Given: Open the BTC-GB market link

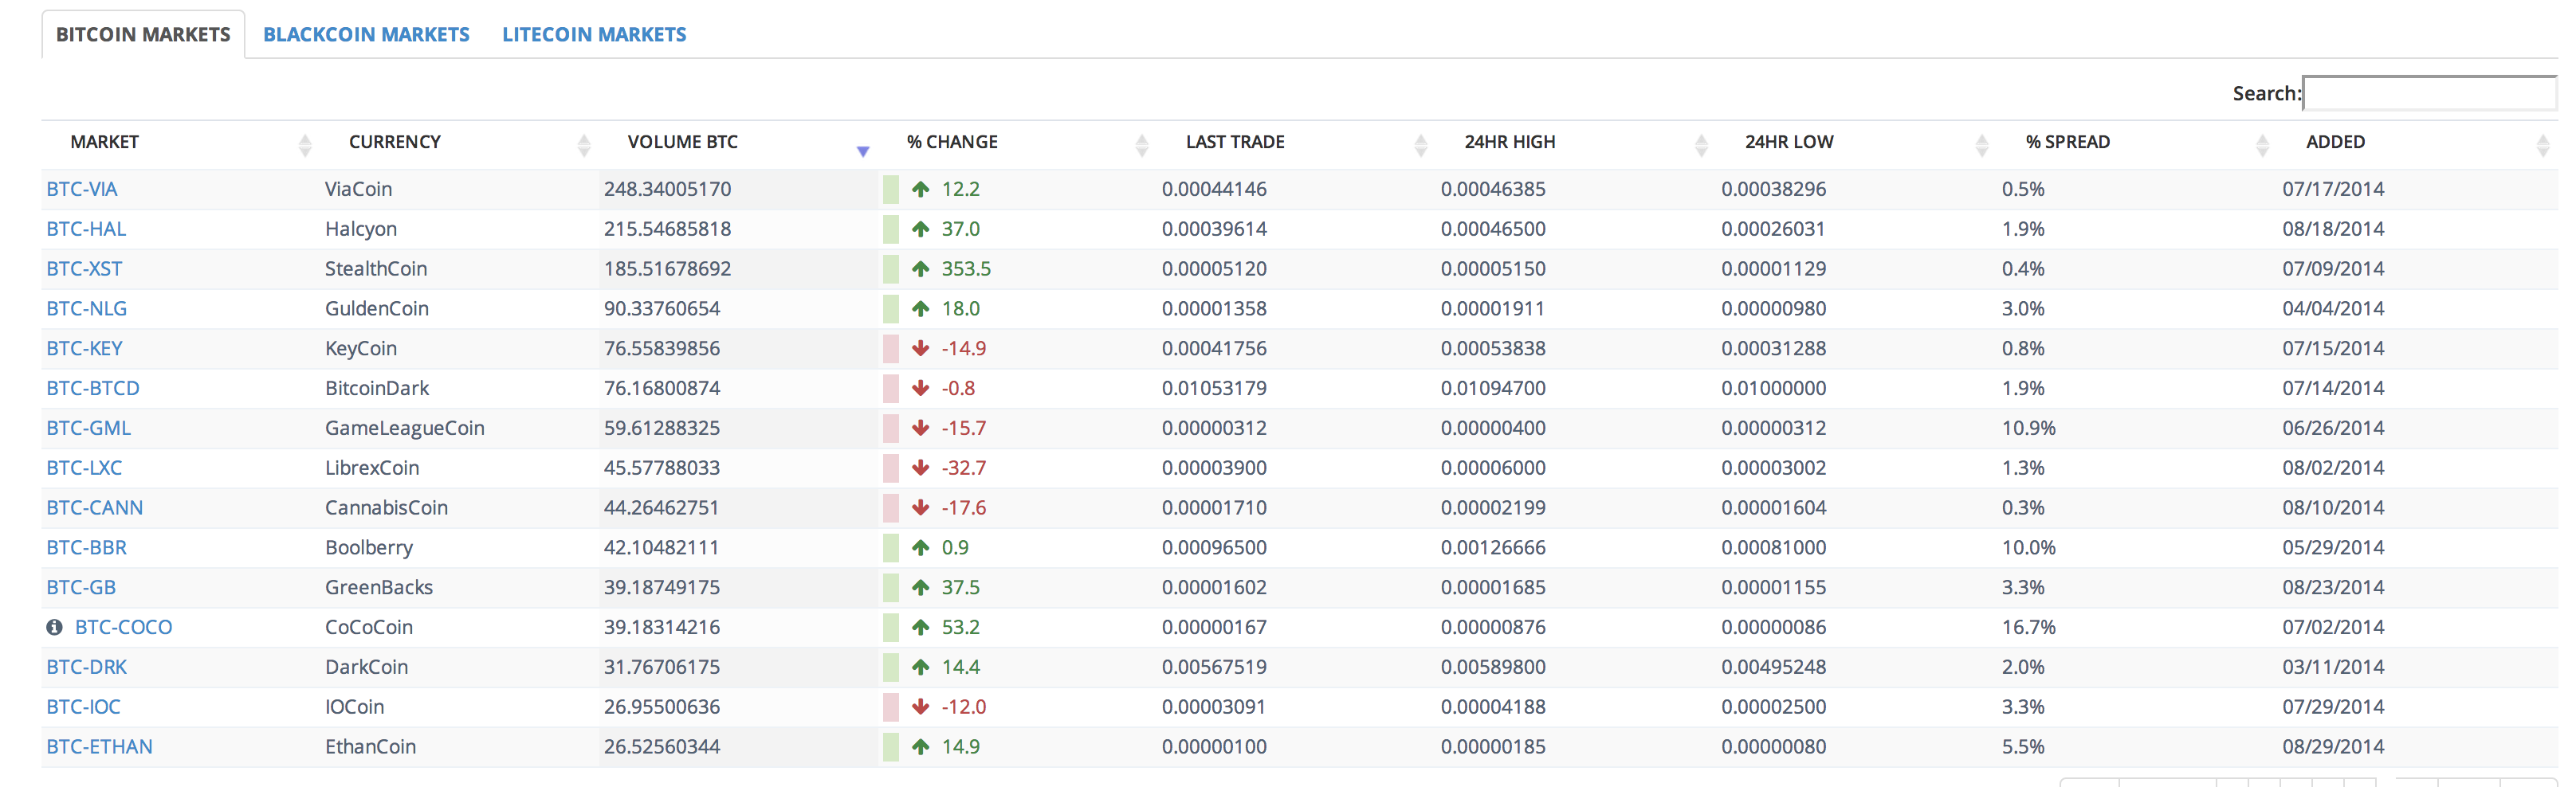Looking at the screenshot, I should pos(81,588).
